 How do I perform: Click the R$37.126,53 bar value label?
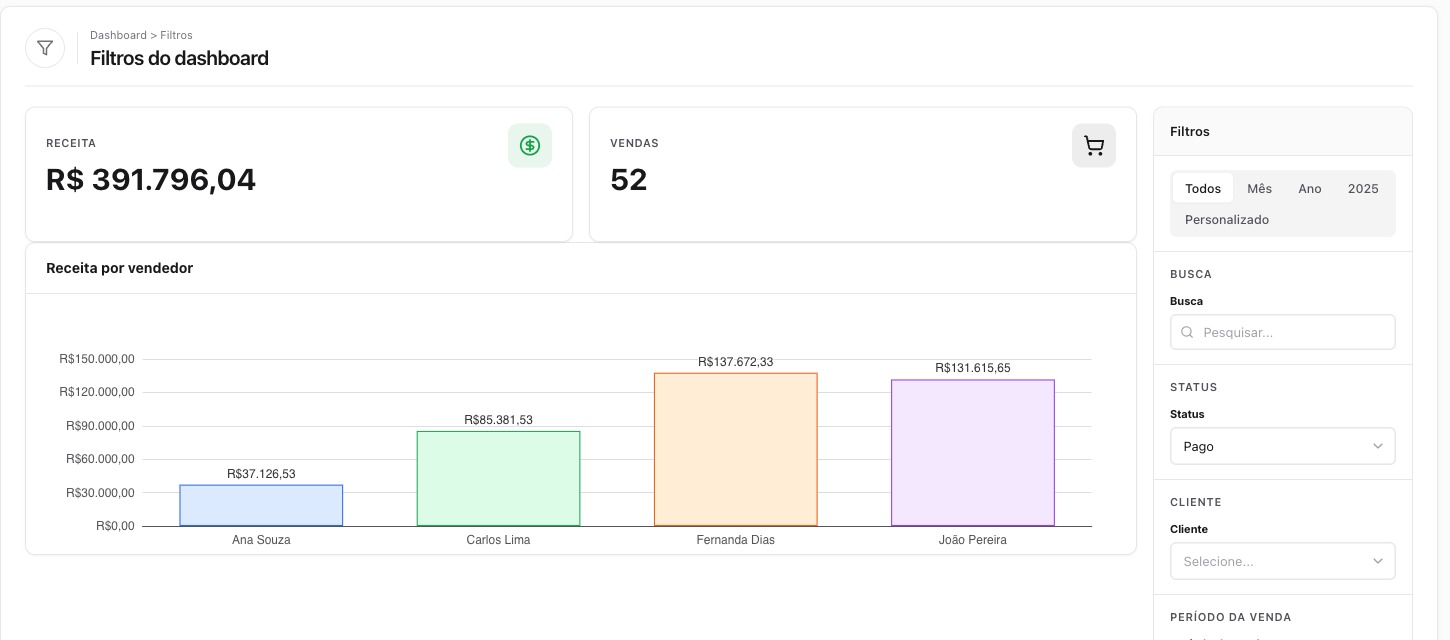(261, 474)
